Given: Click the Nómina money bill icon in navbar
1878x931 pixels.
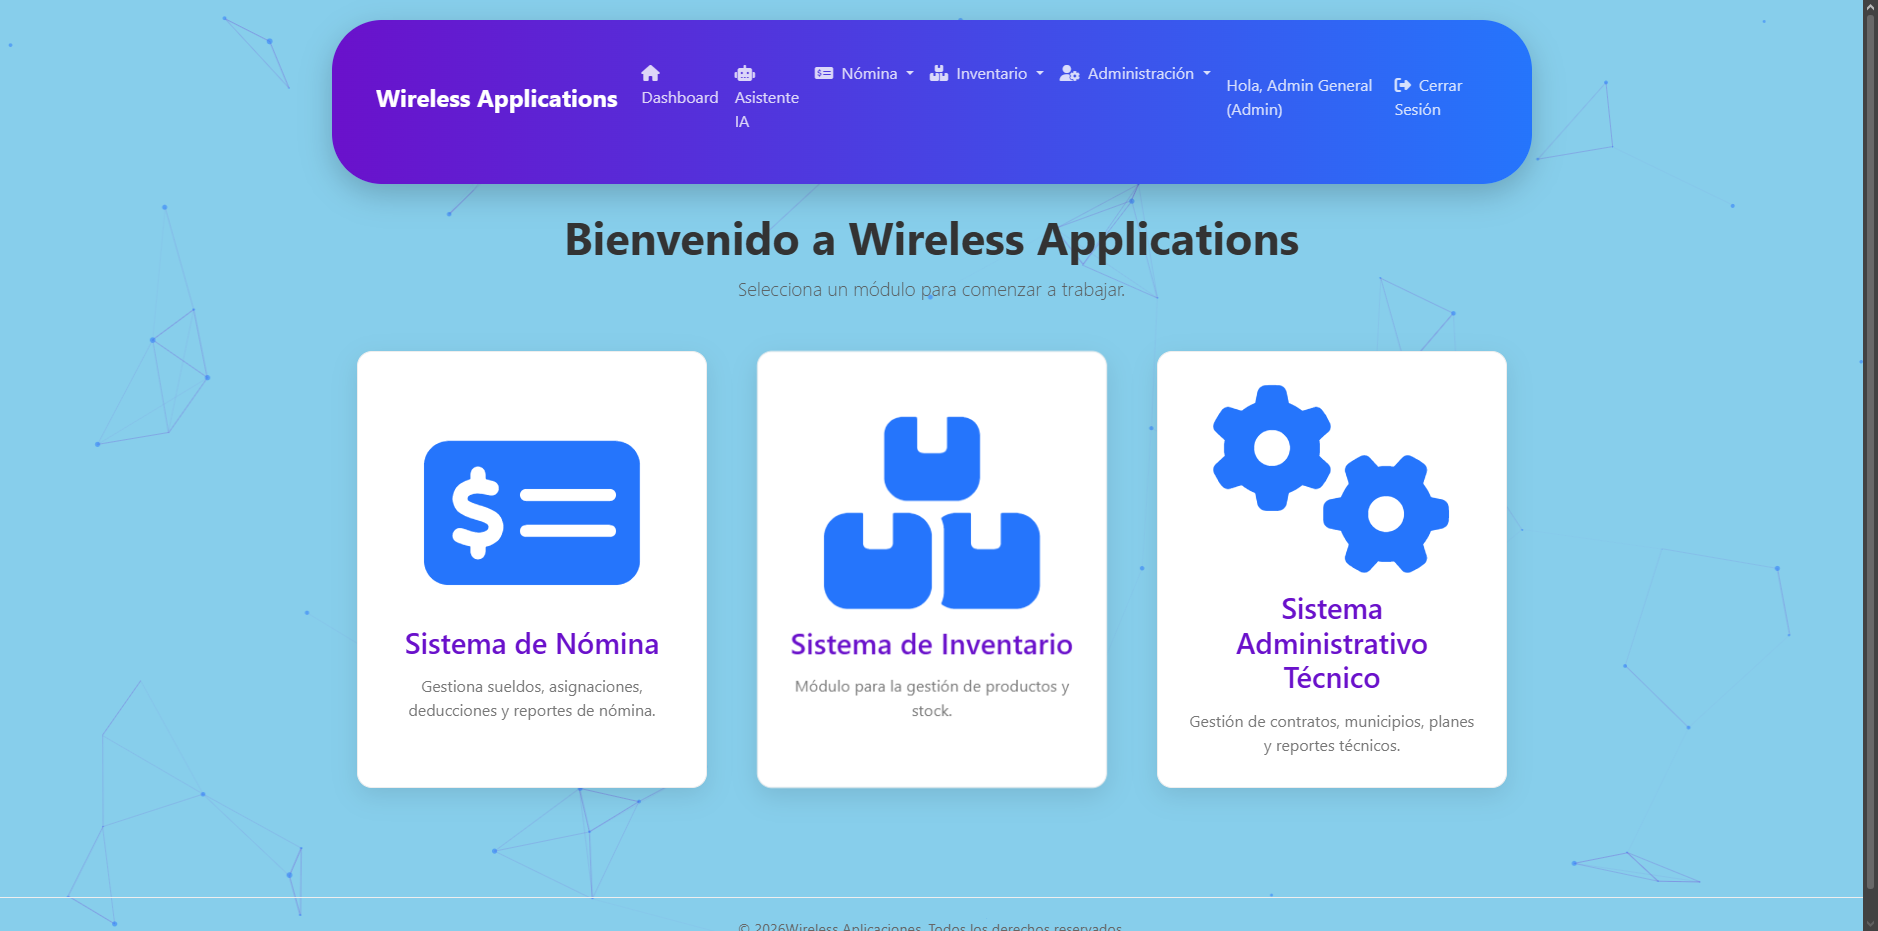Looking at the screenshot, I should point(824,73).
